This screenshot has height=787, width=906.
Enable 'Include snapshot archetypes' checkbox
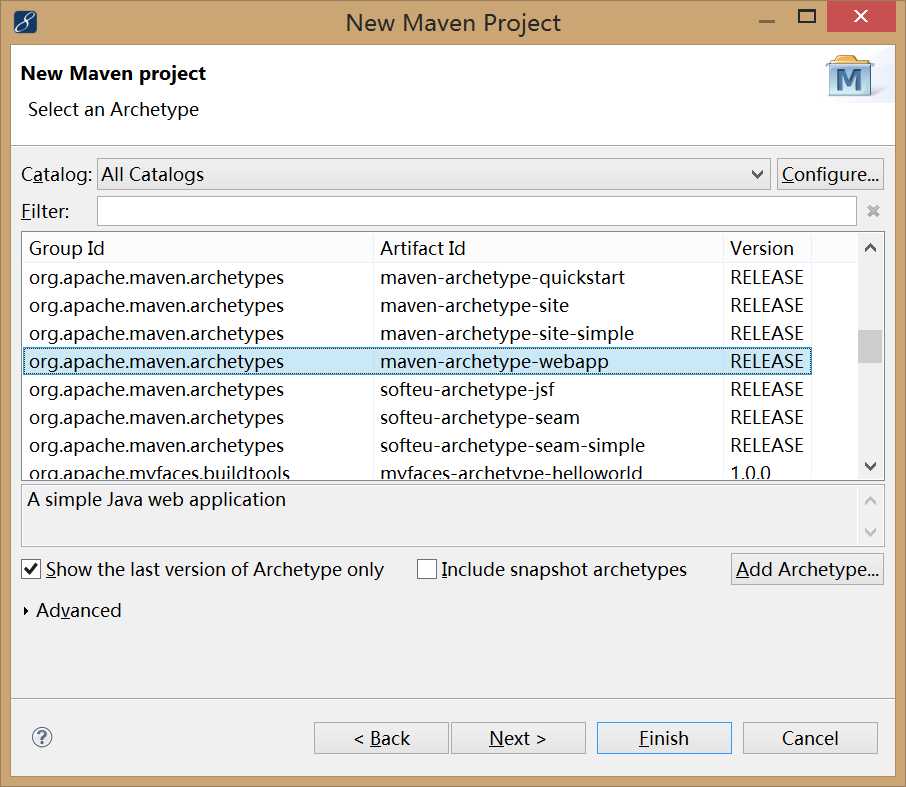426,569
